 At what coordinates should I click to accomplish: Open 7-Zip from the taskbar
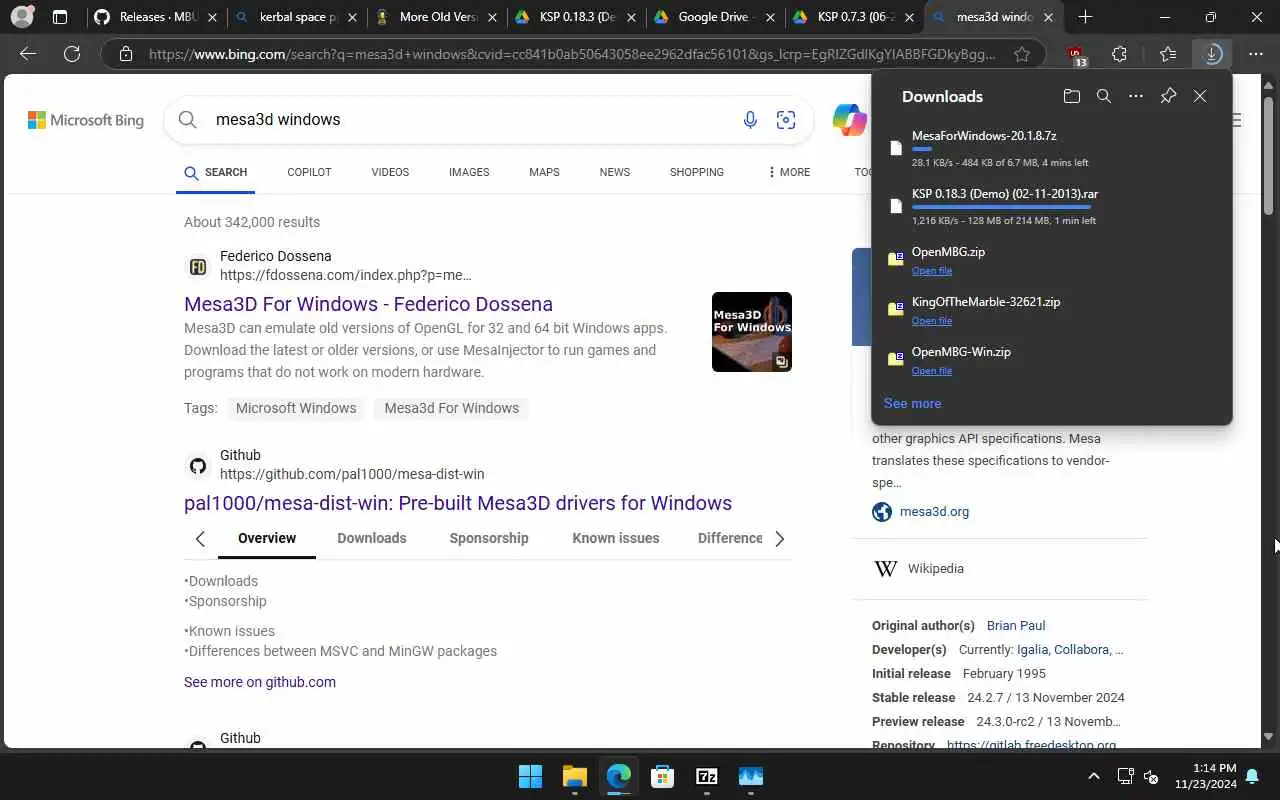coord(706,776)
